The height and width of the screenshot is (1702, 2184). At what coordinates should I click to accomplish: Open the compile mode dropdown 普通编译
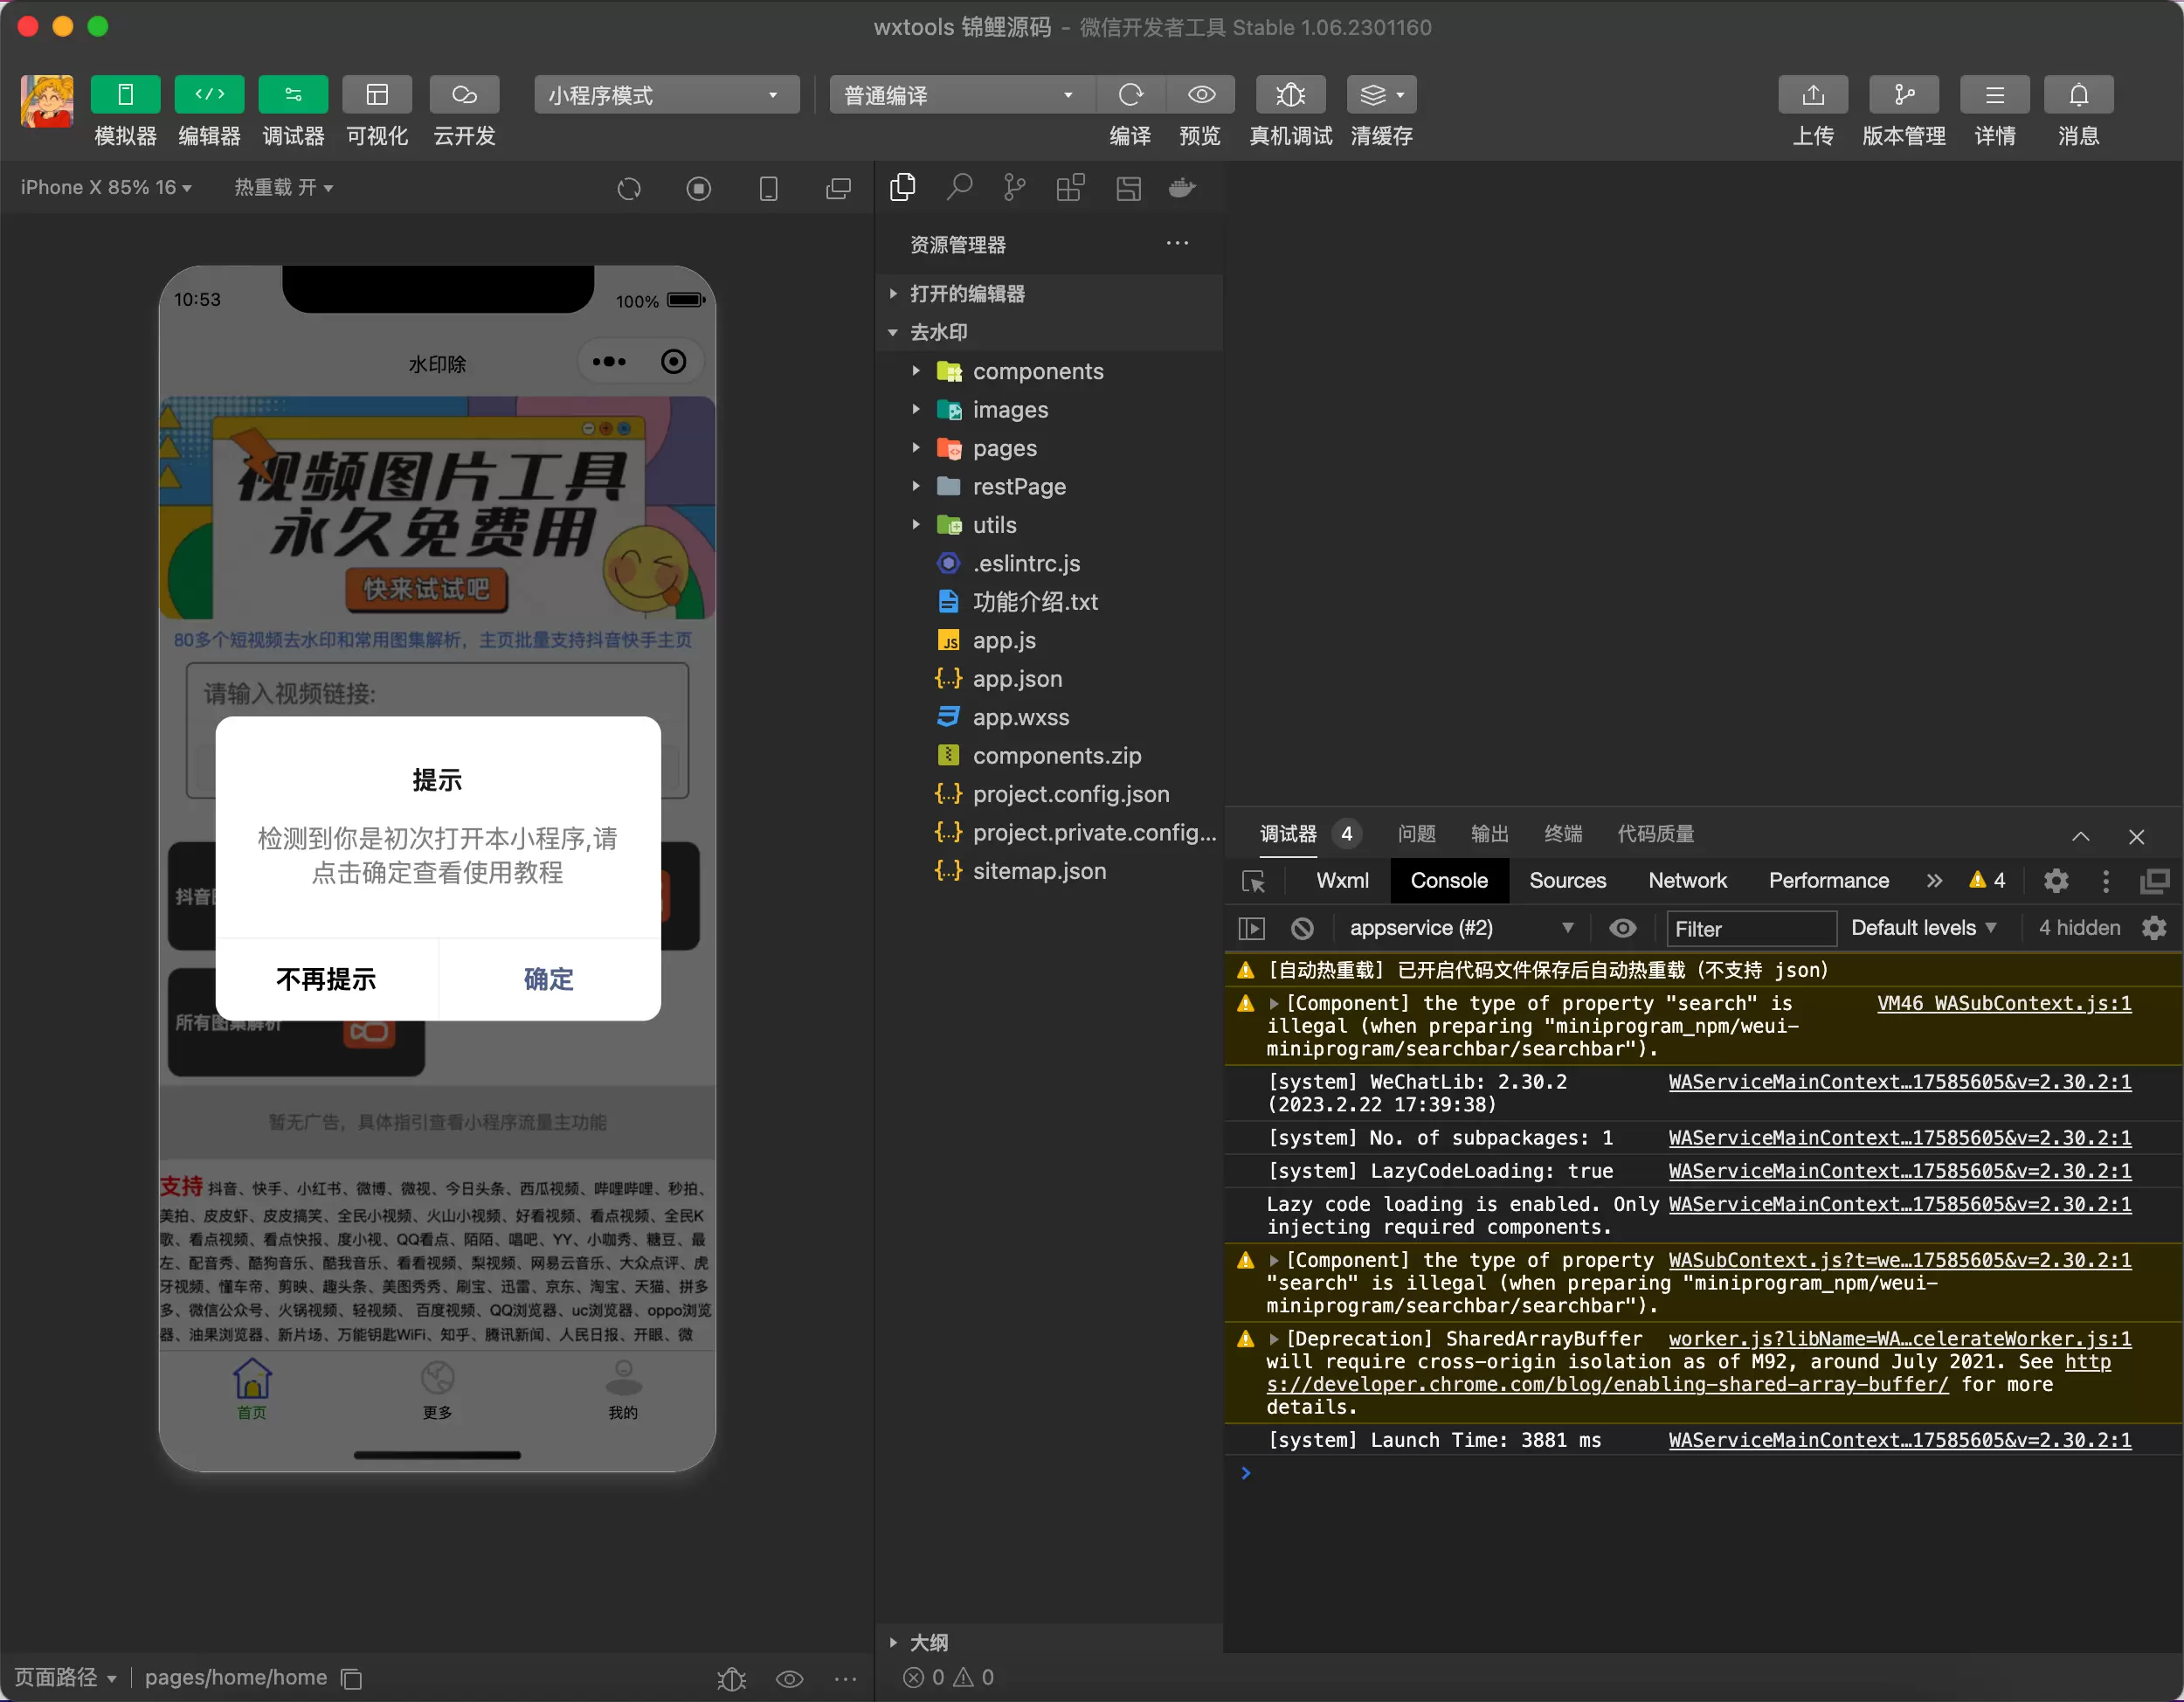tap(961, 95)
